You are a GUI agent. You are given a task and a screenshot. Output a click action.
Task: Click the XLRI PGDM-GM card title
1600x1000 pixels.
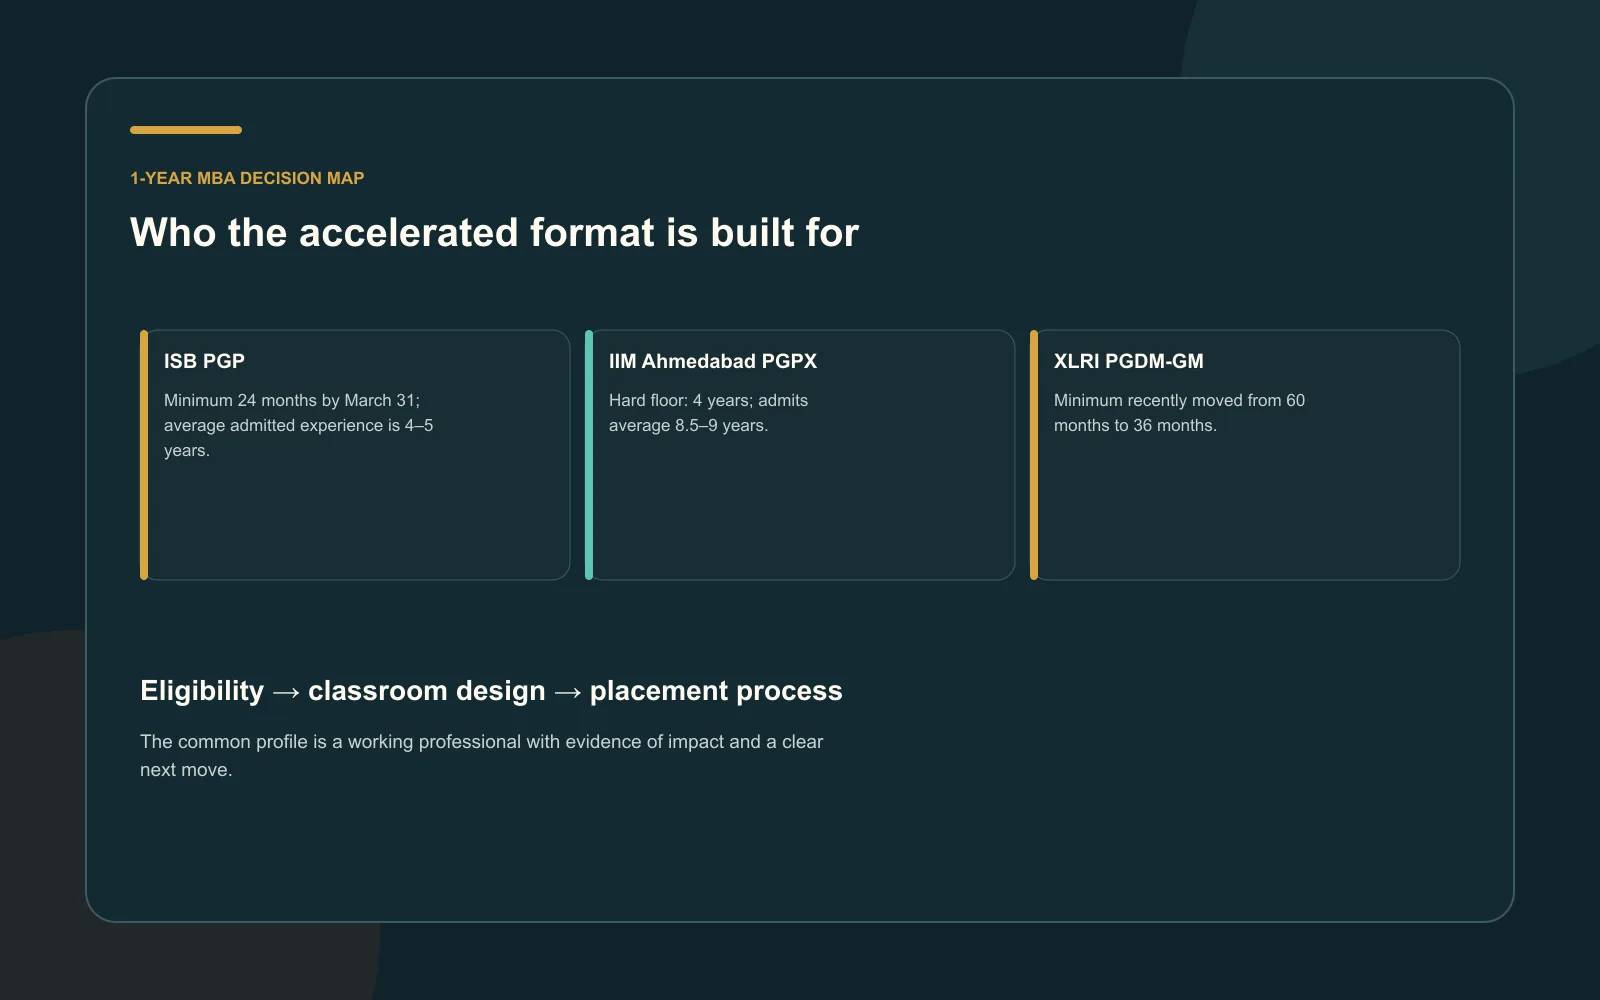pyautogui.click(x=1129, y=361)
